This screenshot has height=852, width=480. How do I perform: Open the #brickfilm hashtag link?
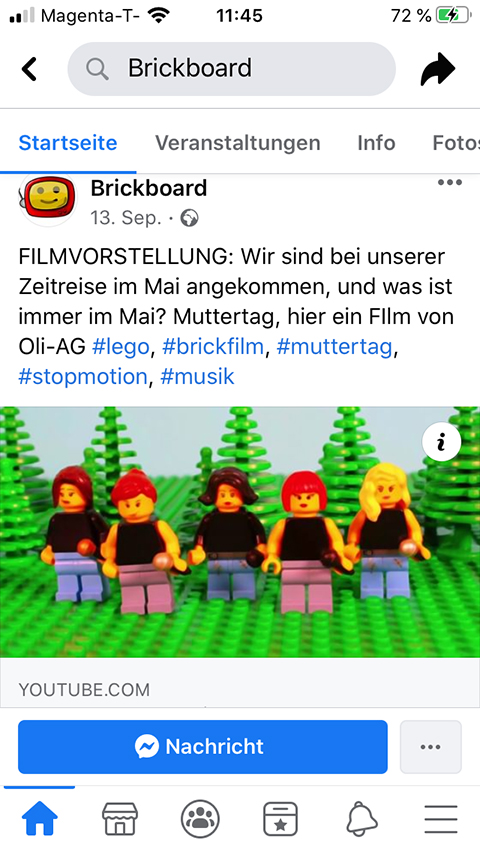tap(213, 347)
